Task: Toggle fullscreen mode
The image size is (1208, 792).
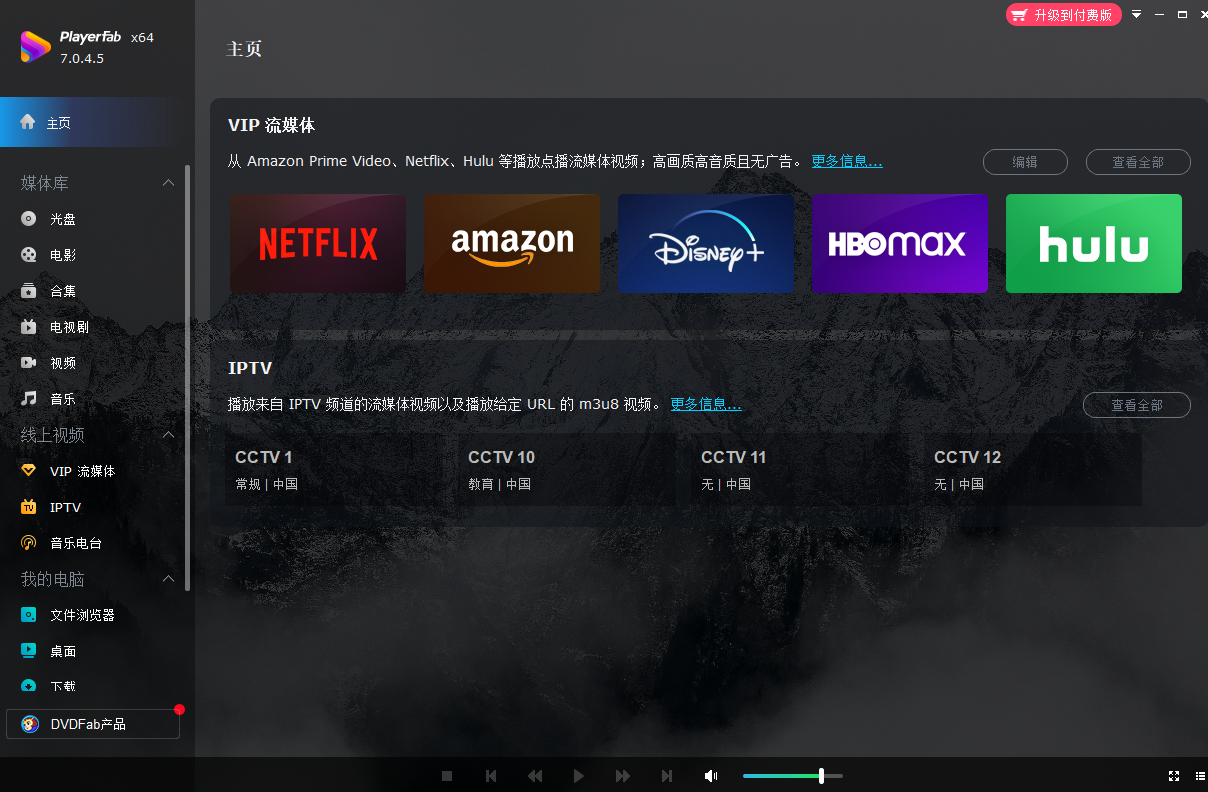Action: click(1173, 776)
